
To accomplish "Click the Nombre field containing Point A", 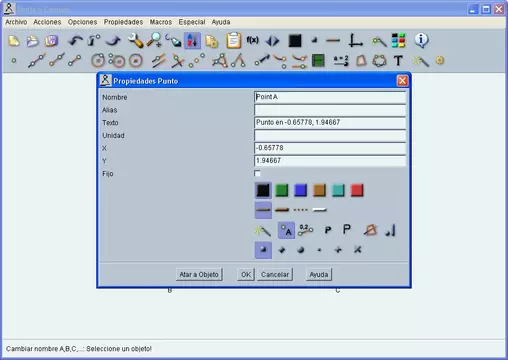I will tap(330, 97).
